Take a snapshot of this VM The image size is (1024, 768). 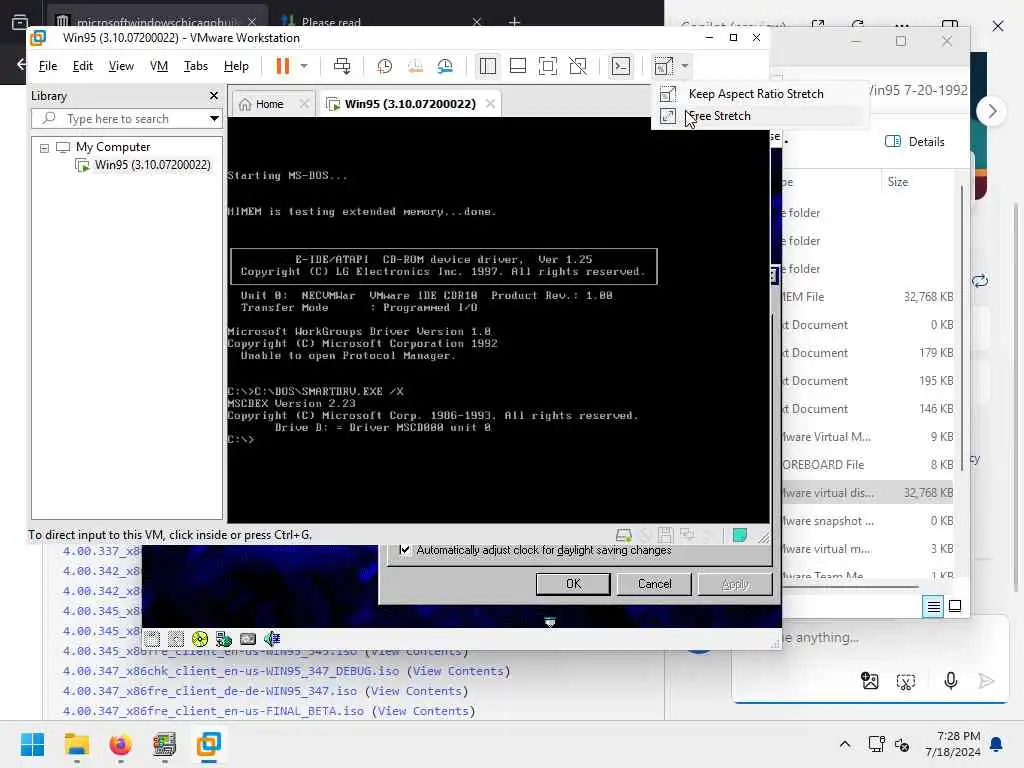(384, 66)
